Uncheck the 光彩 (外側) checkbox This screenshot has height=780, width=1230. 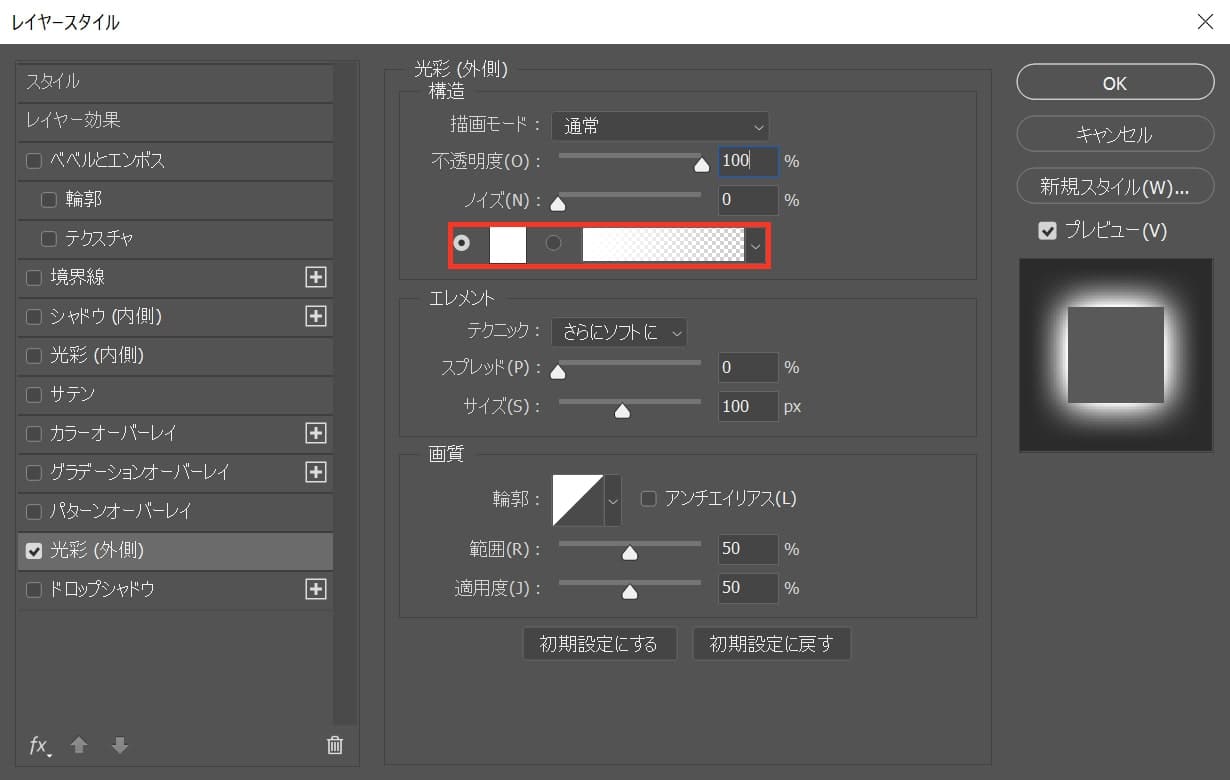[34, 550]
